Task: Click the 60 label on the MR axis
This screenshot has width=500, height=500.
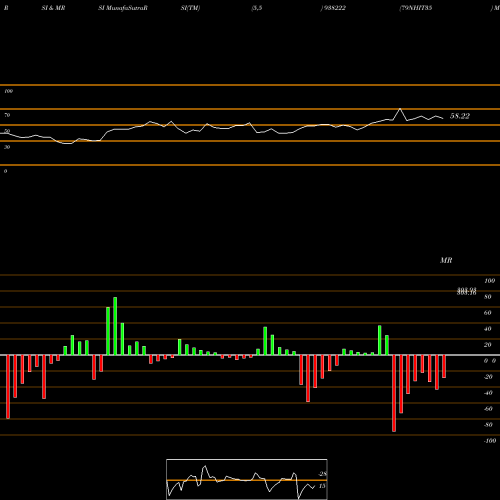Action: click(x=488, y=313)
